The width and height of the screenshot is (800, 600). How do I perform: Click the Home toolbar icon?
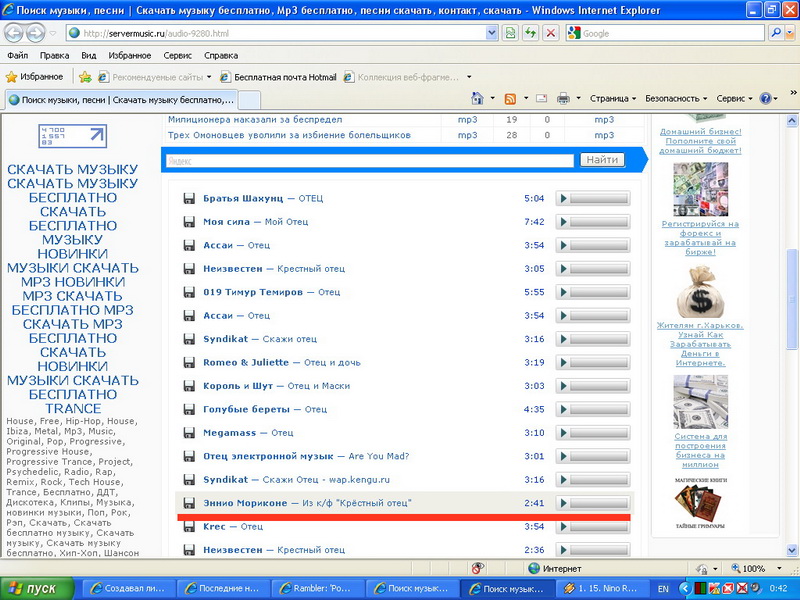477,99
